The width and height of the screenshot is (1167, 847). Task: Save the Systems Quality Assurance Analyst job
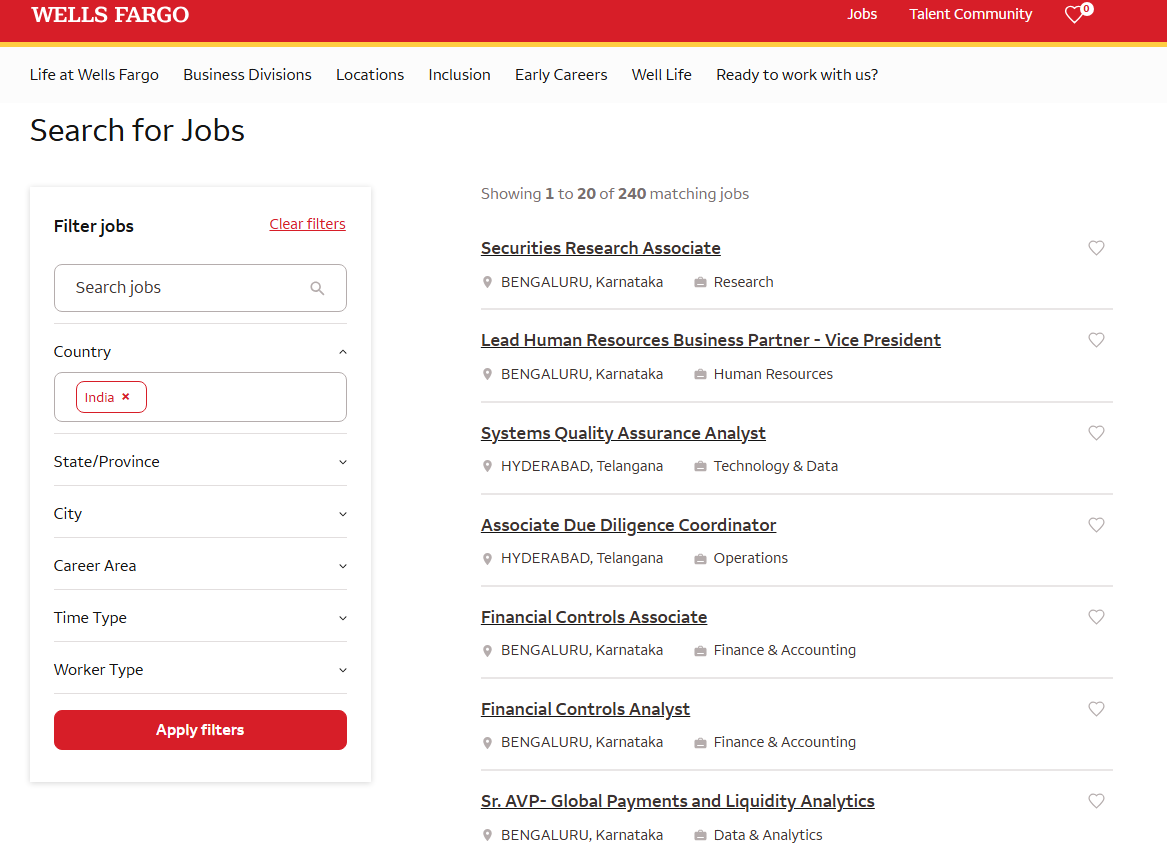pyautogui.click(x=1096, y=433)
